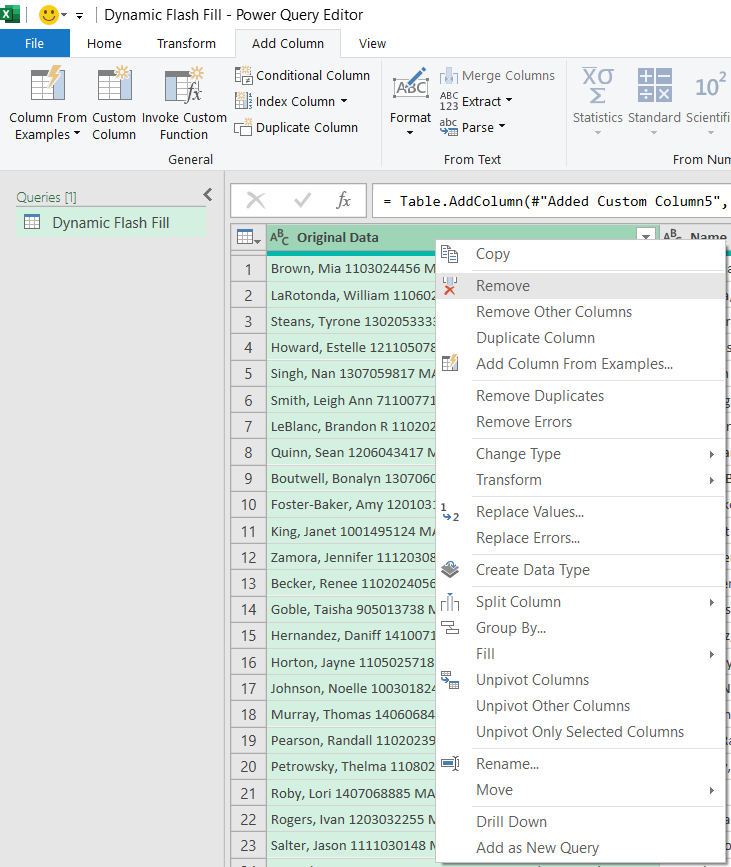Screen dimensions: 731x867
Task: Open Dynamic Flash Fill query
Action: point(111,223)
